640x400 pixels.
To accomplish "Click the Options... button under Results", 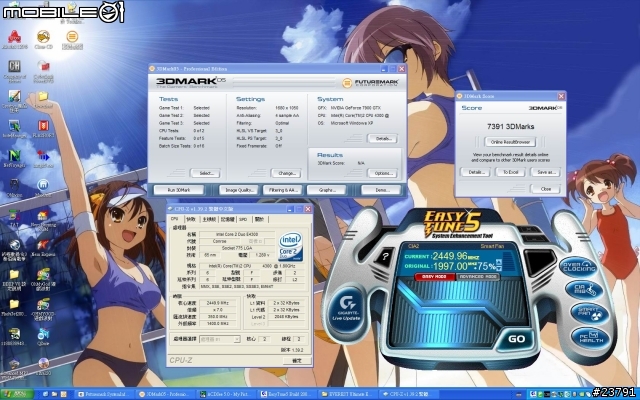I will pyautogui.click(x=382, y=173).
